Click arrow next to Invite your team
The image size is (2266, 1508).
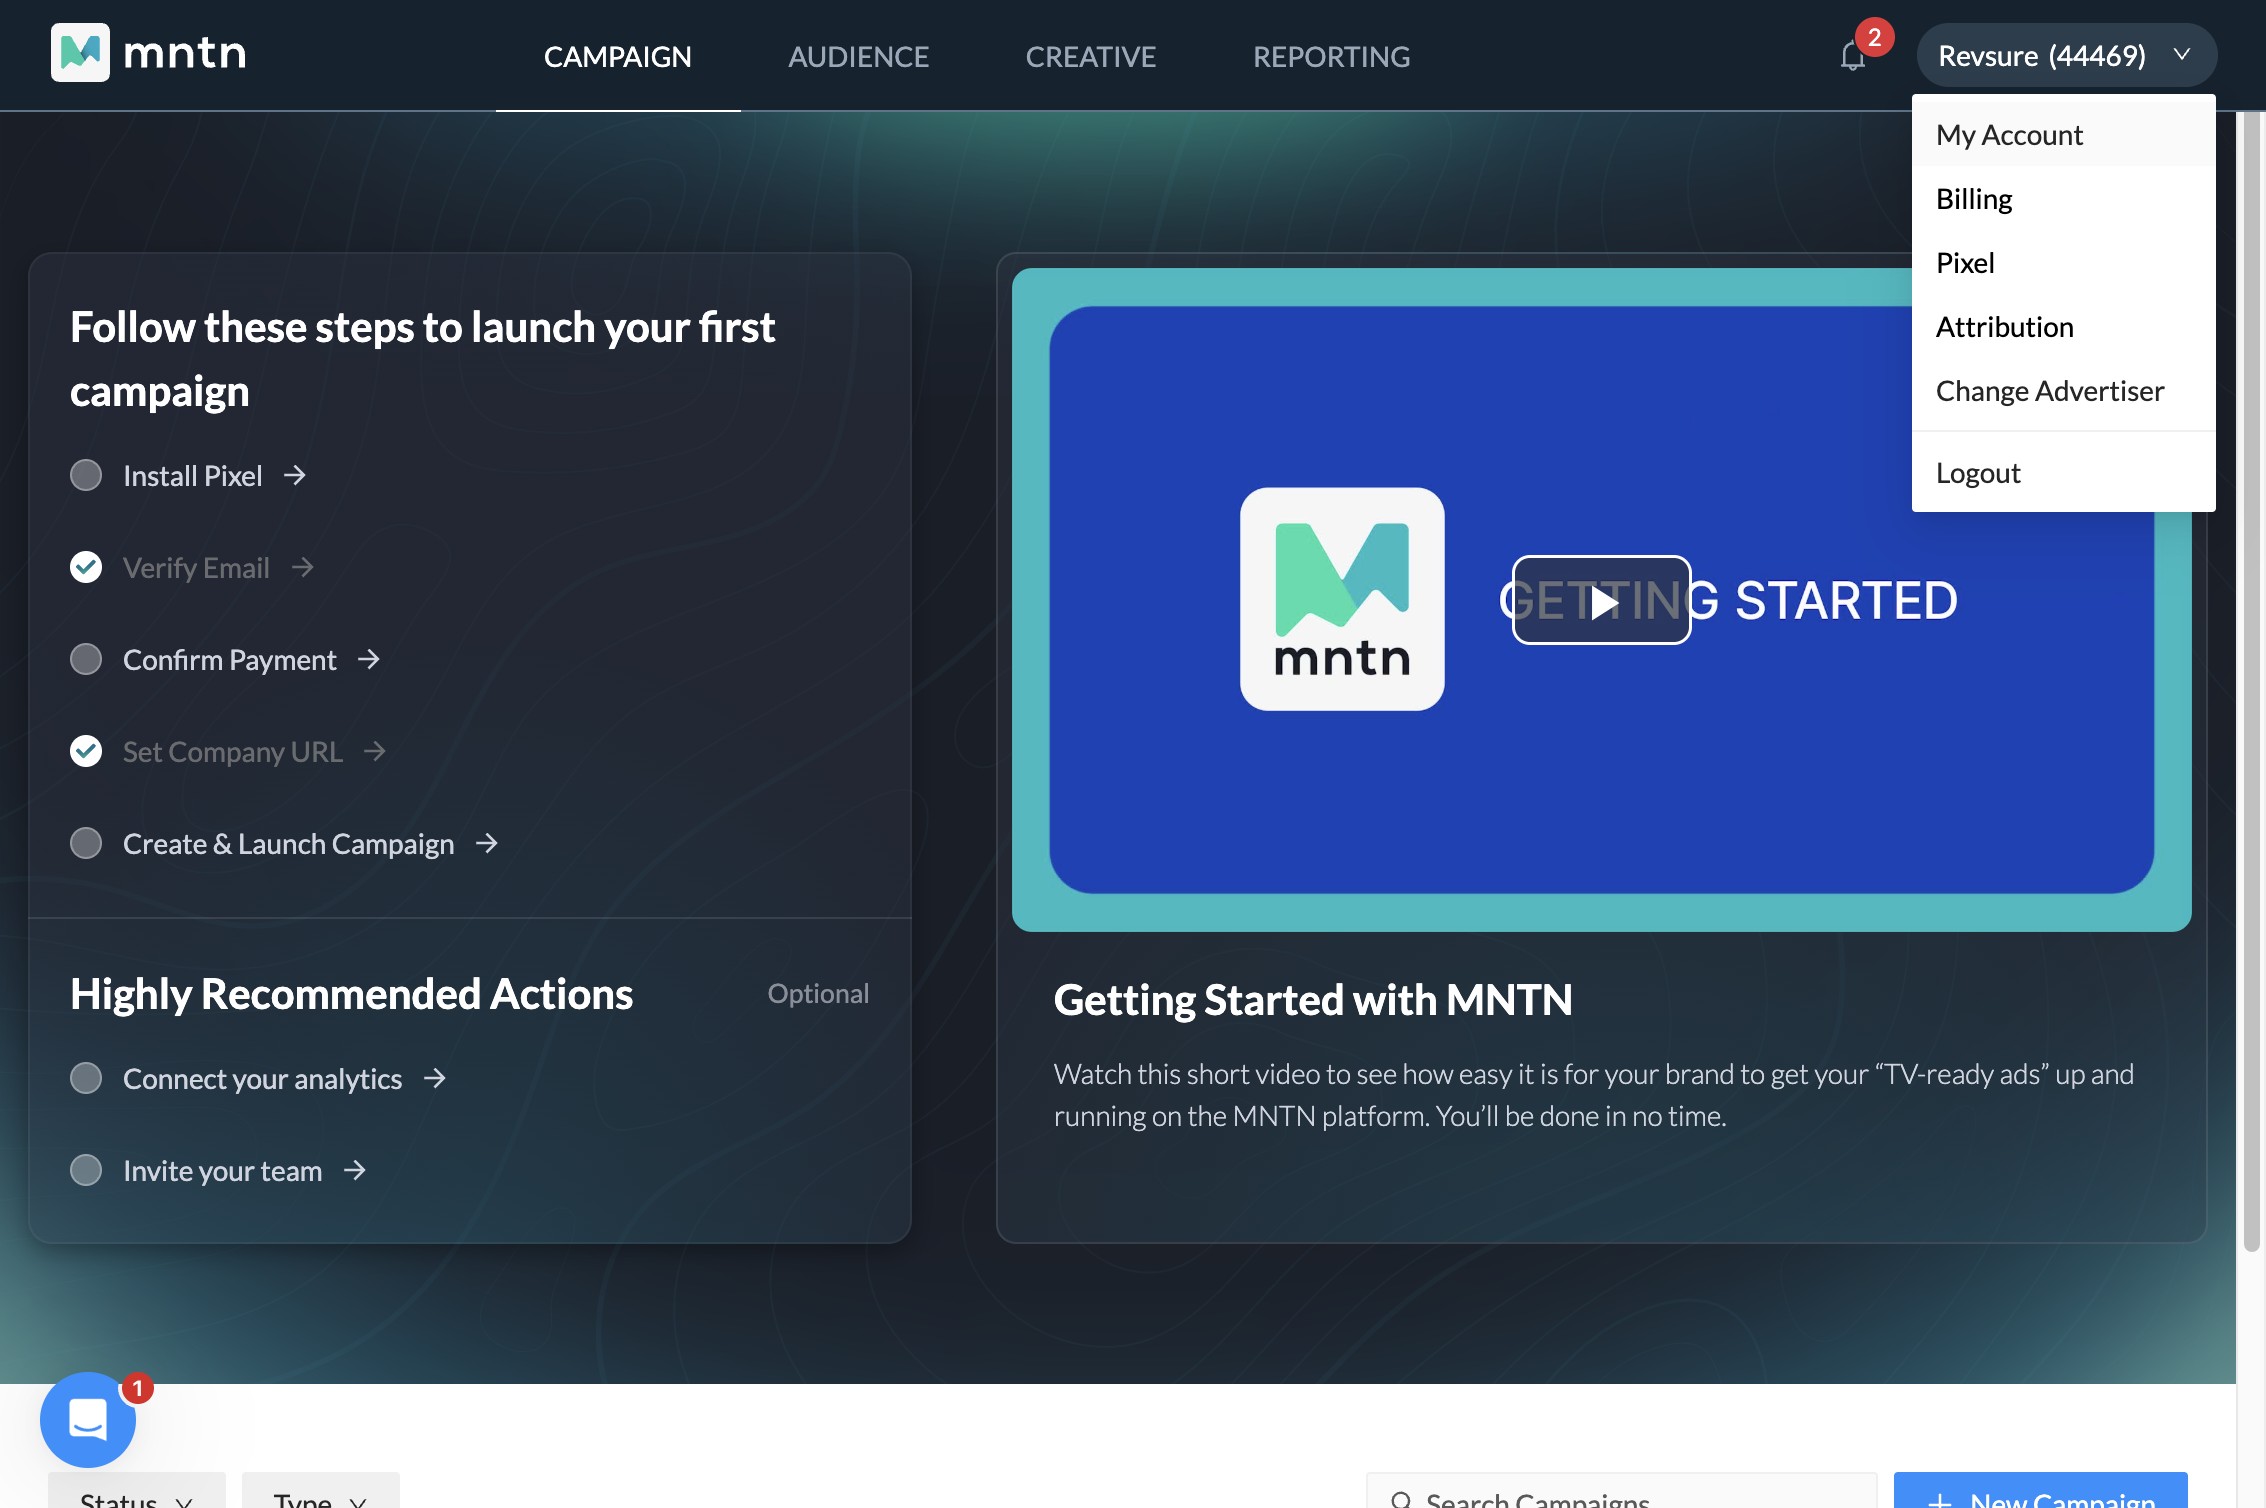point(355,1170)
